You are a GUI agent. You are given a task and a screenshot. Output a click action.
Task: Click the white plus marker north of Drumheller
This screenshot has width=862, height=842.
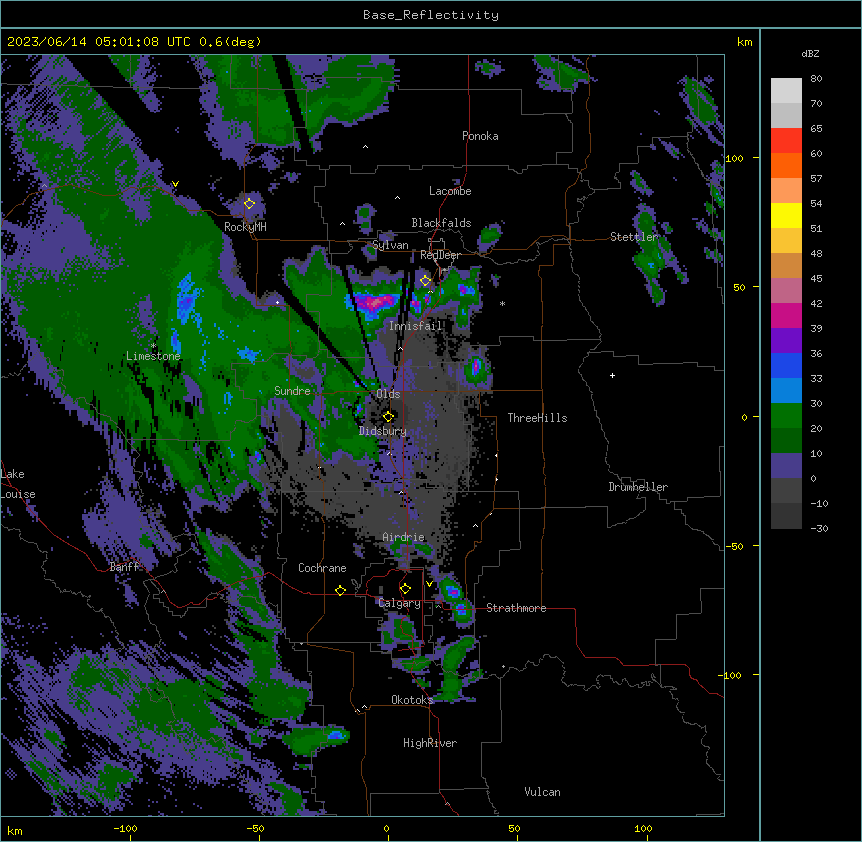(x=612, y=375)
